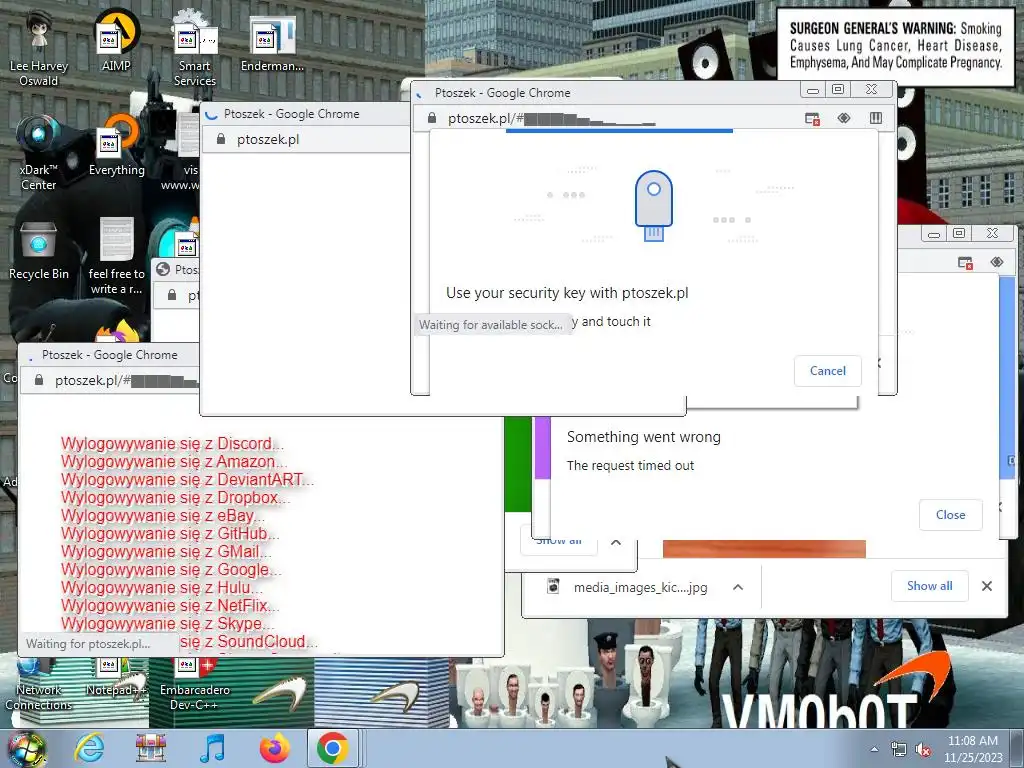
Task: Open the 'feel free to write a r...' text file
Action: [116, 255]
